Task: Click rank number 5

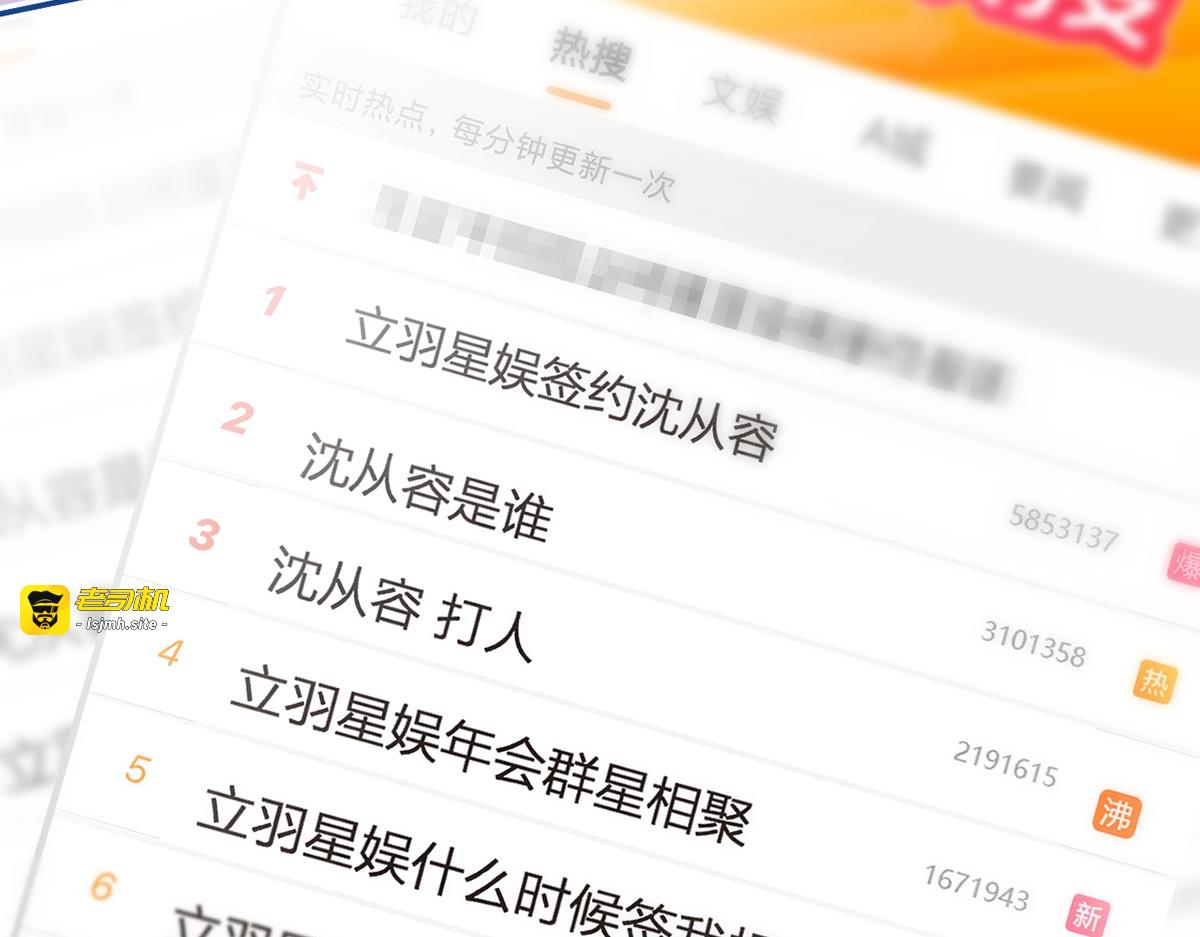Action: [x=137, y=769]
